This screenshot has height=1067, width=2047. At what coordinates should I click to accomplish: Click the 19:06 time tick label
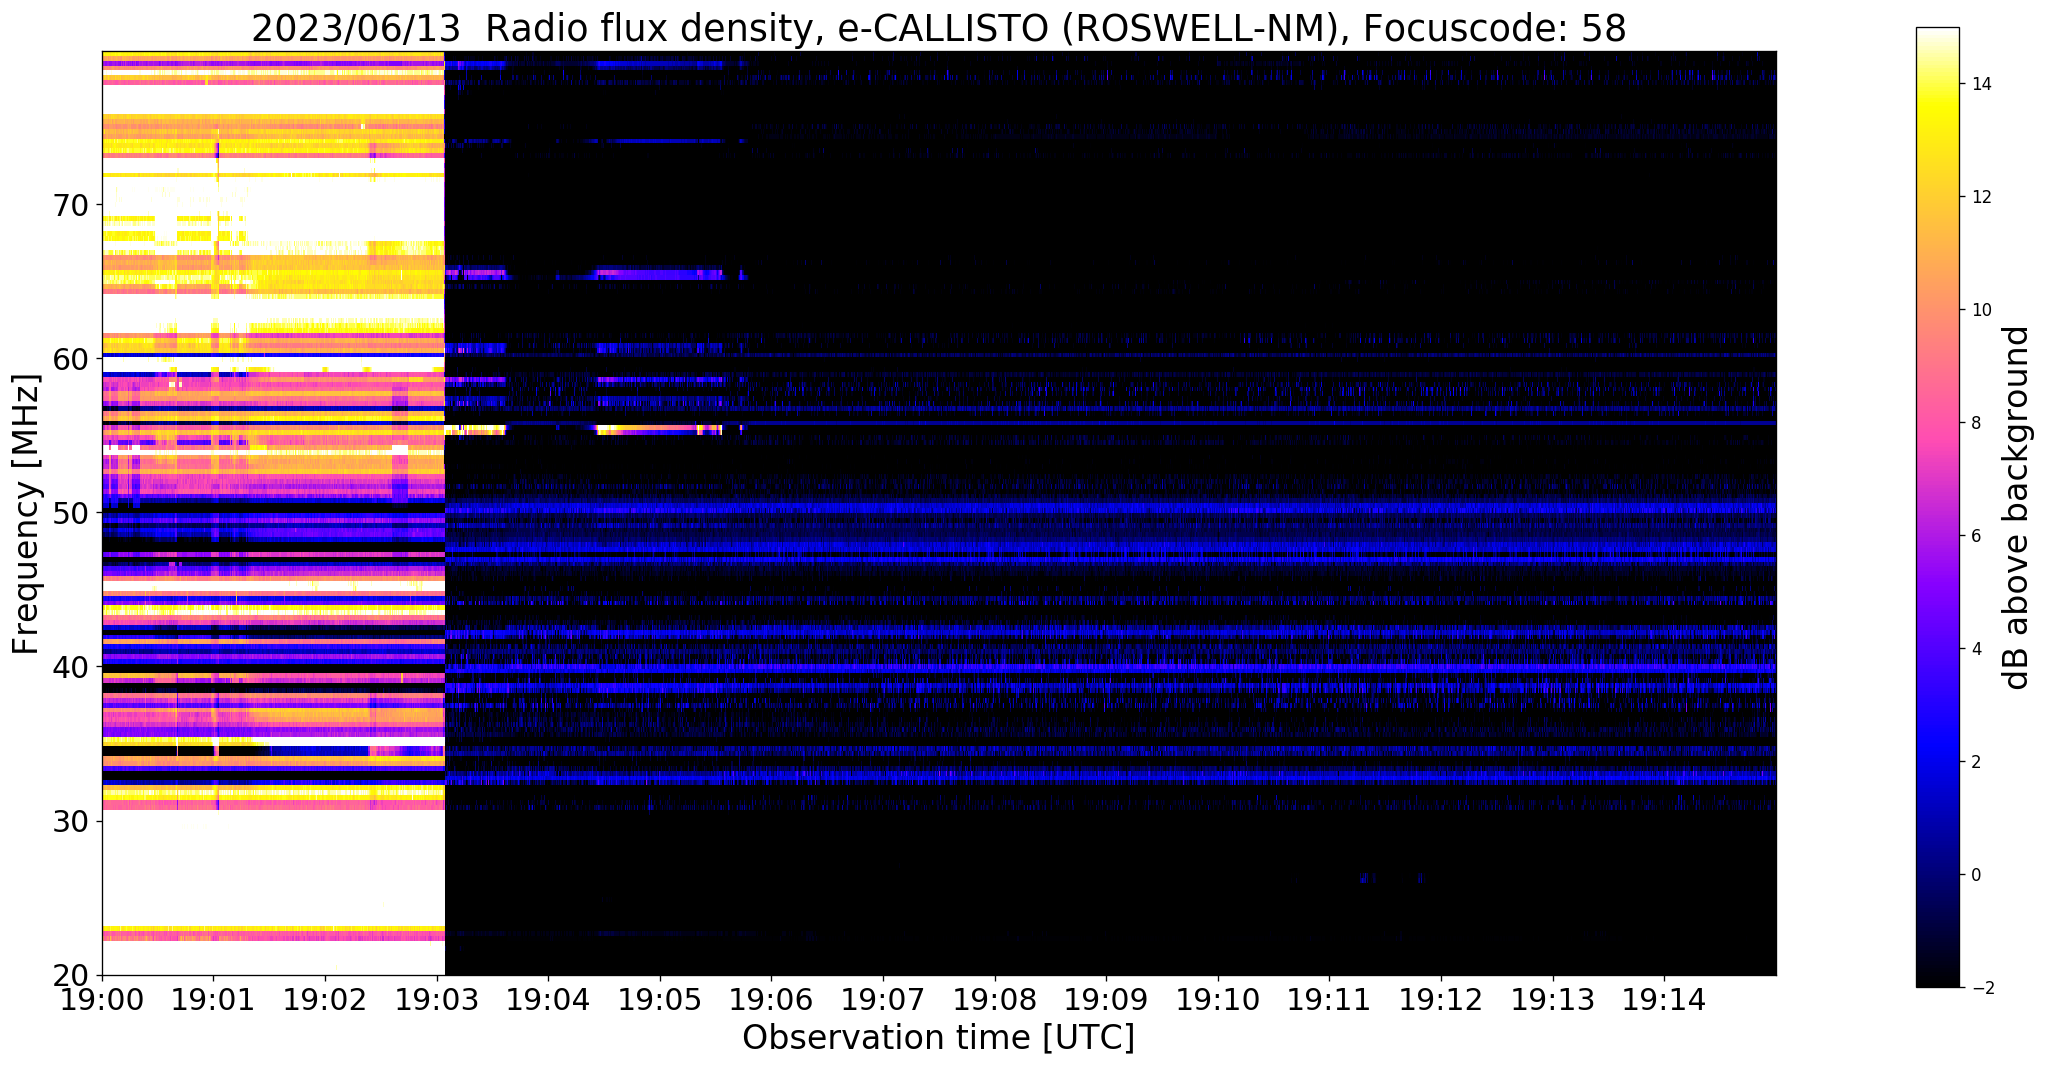tap(771, 999)
